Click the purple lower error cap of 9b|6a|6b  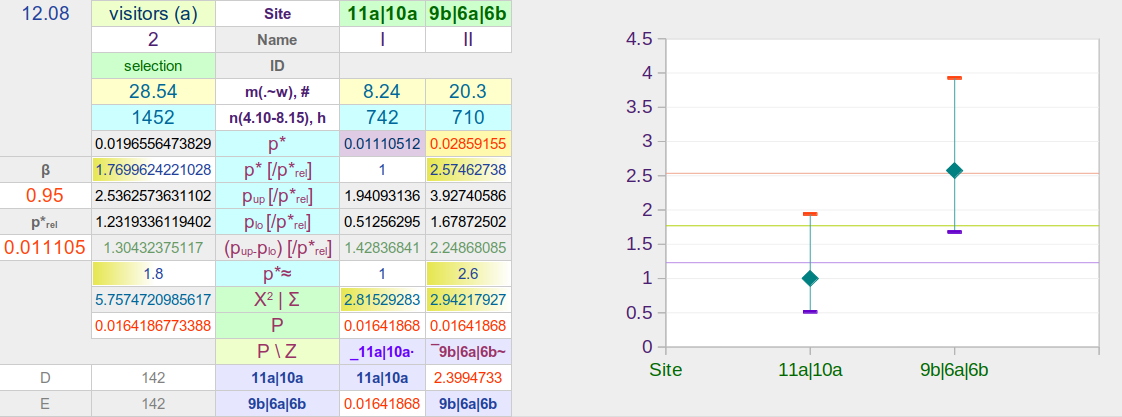tap(954, 232)
